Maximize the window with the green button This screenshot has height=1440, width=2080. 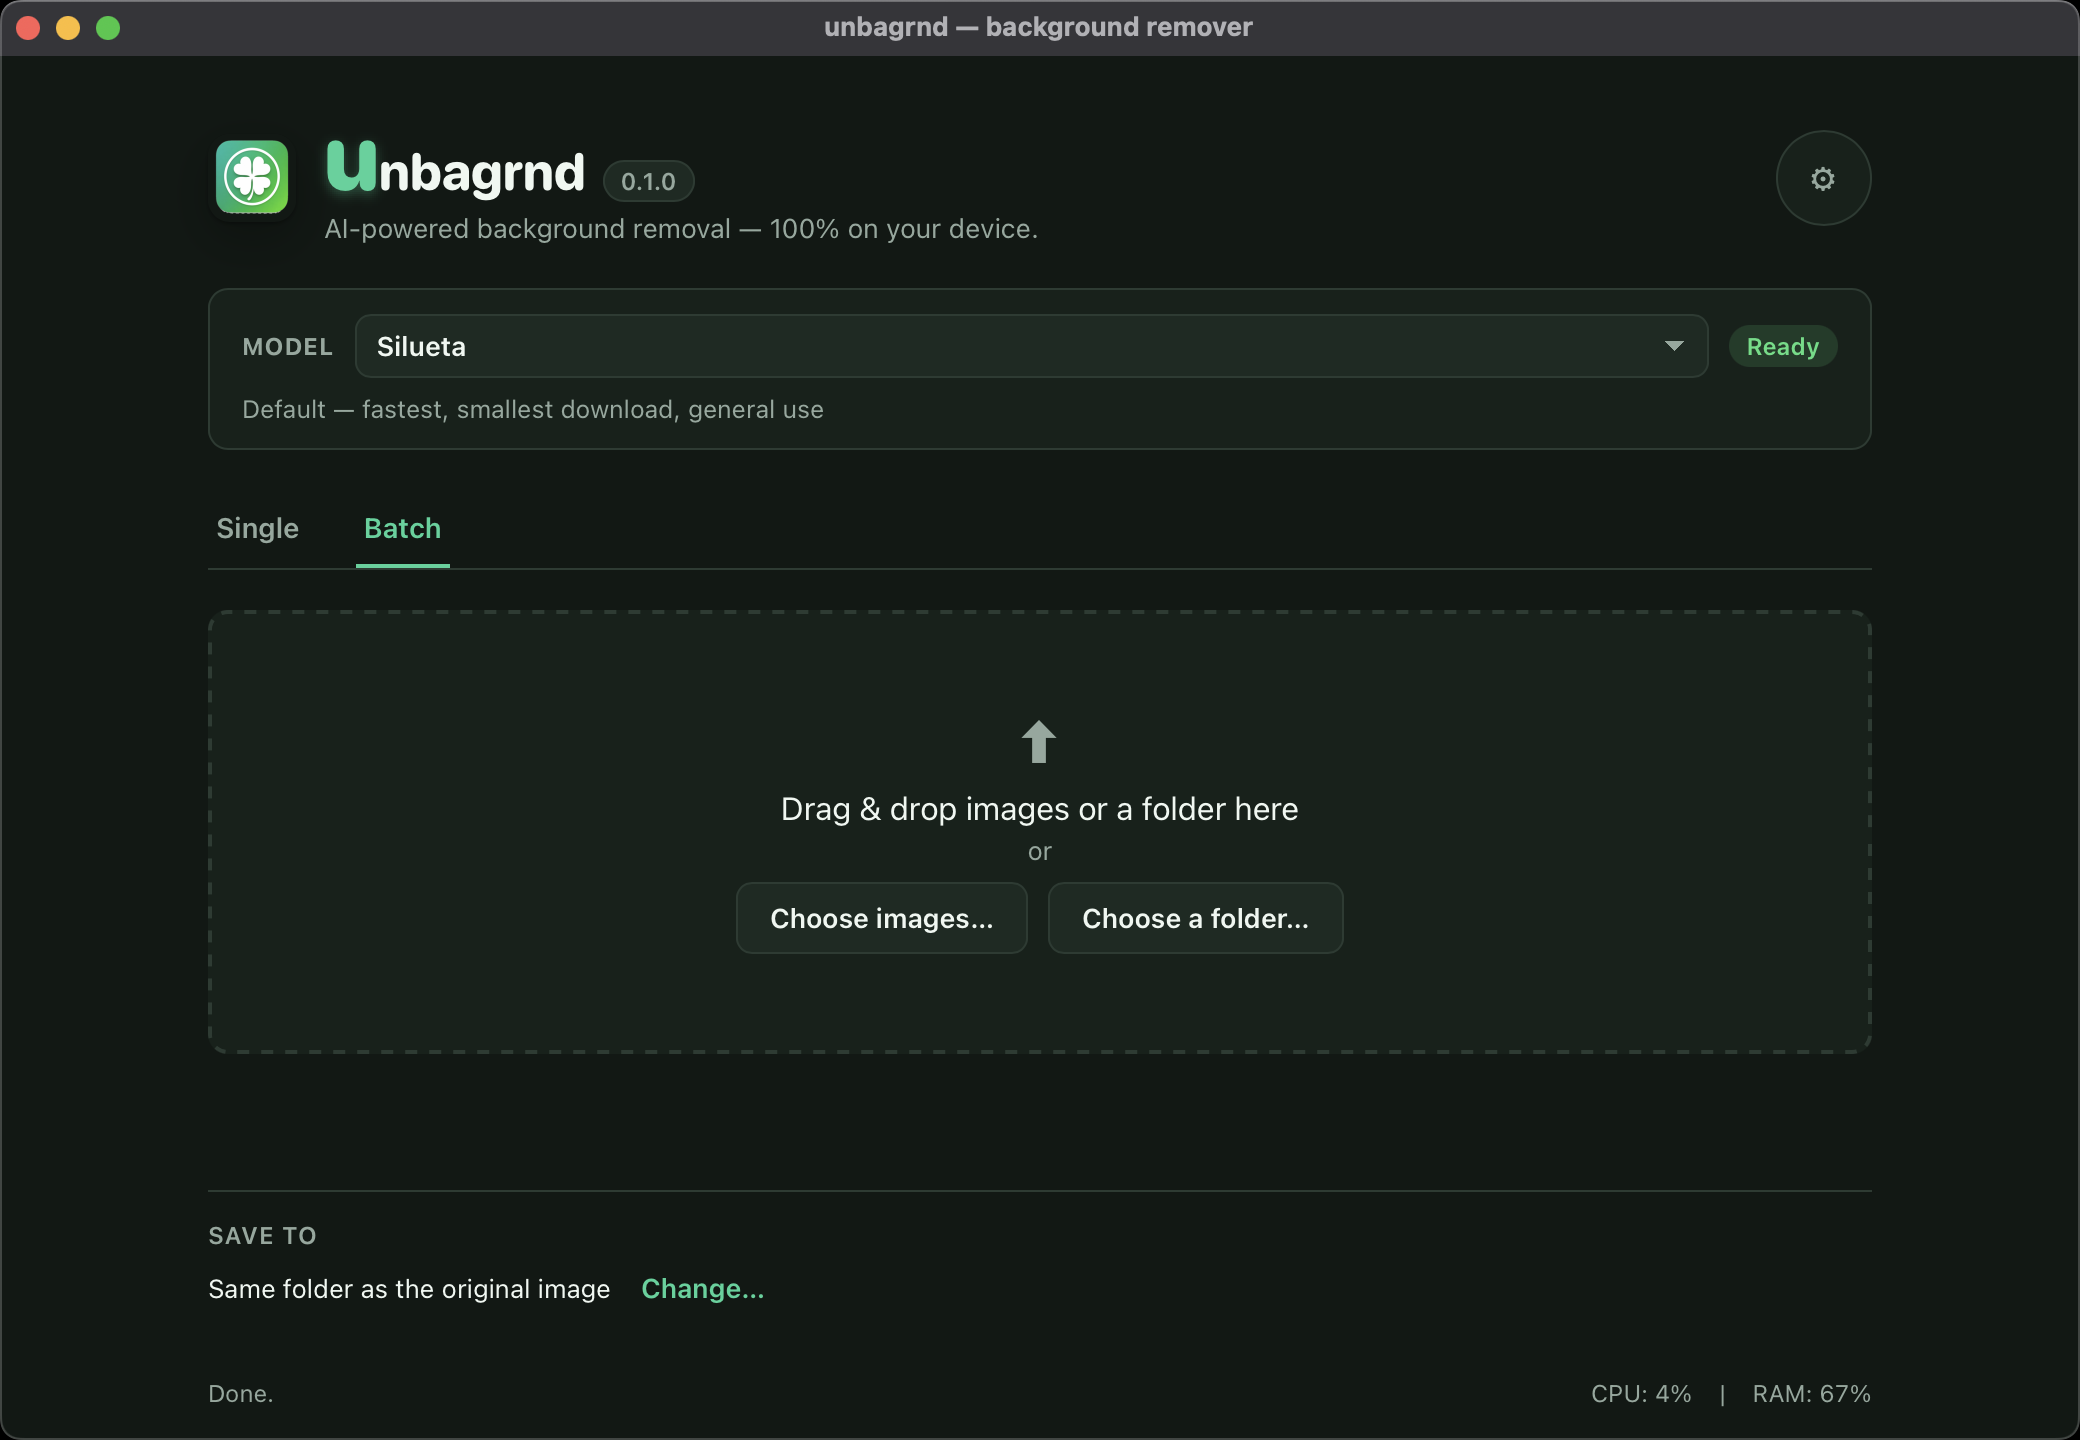108,28
